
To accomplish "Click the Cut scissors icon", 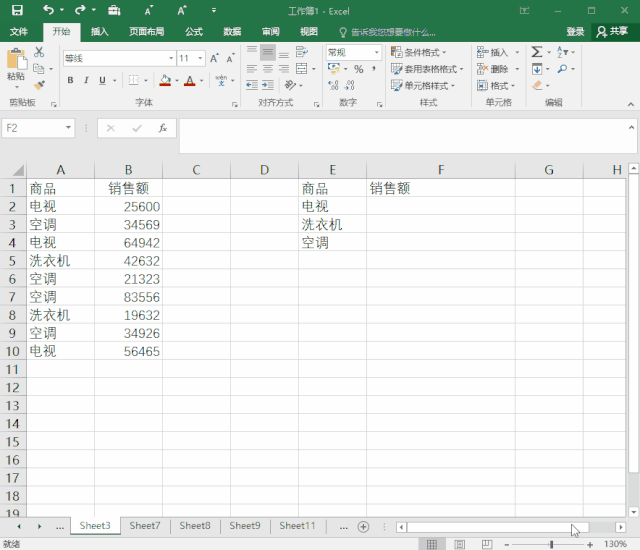I will pos(39,52).
